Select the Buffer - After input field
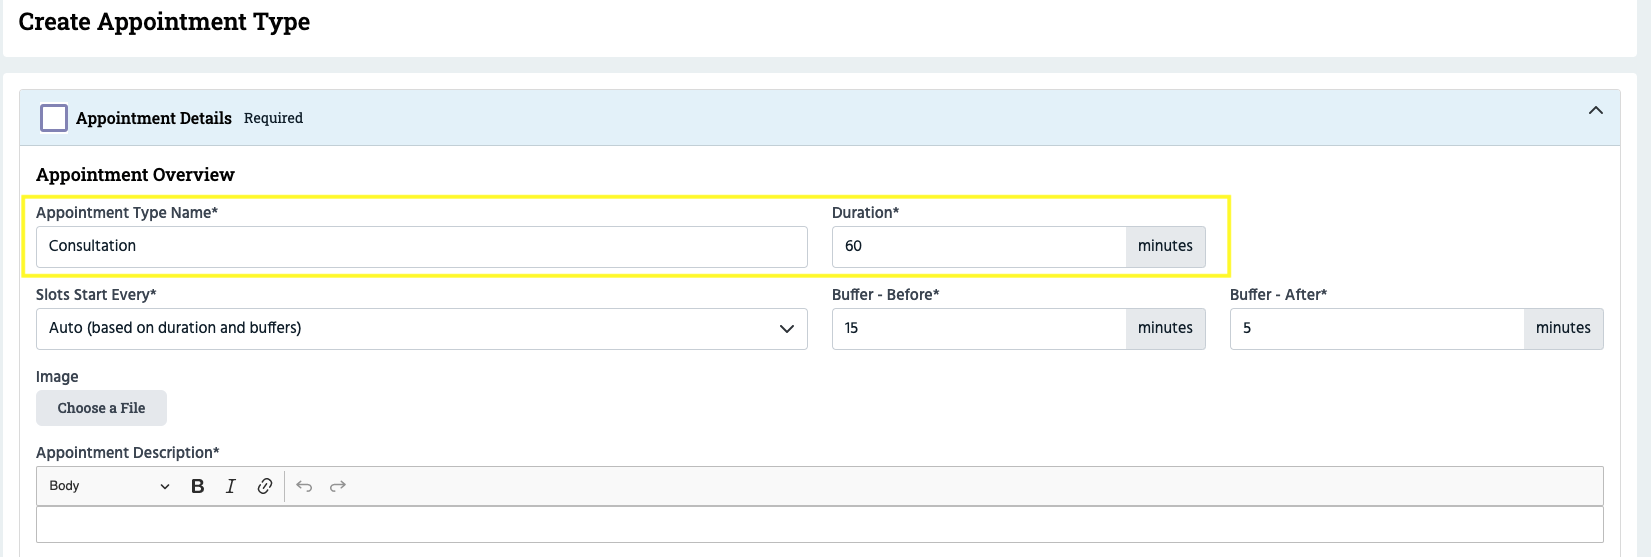The width and height of the screenshot is (1651, 557). coord(1376,329)
